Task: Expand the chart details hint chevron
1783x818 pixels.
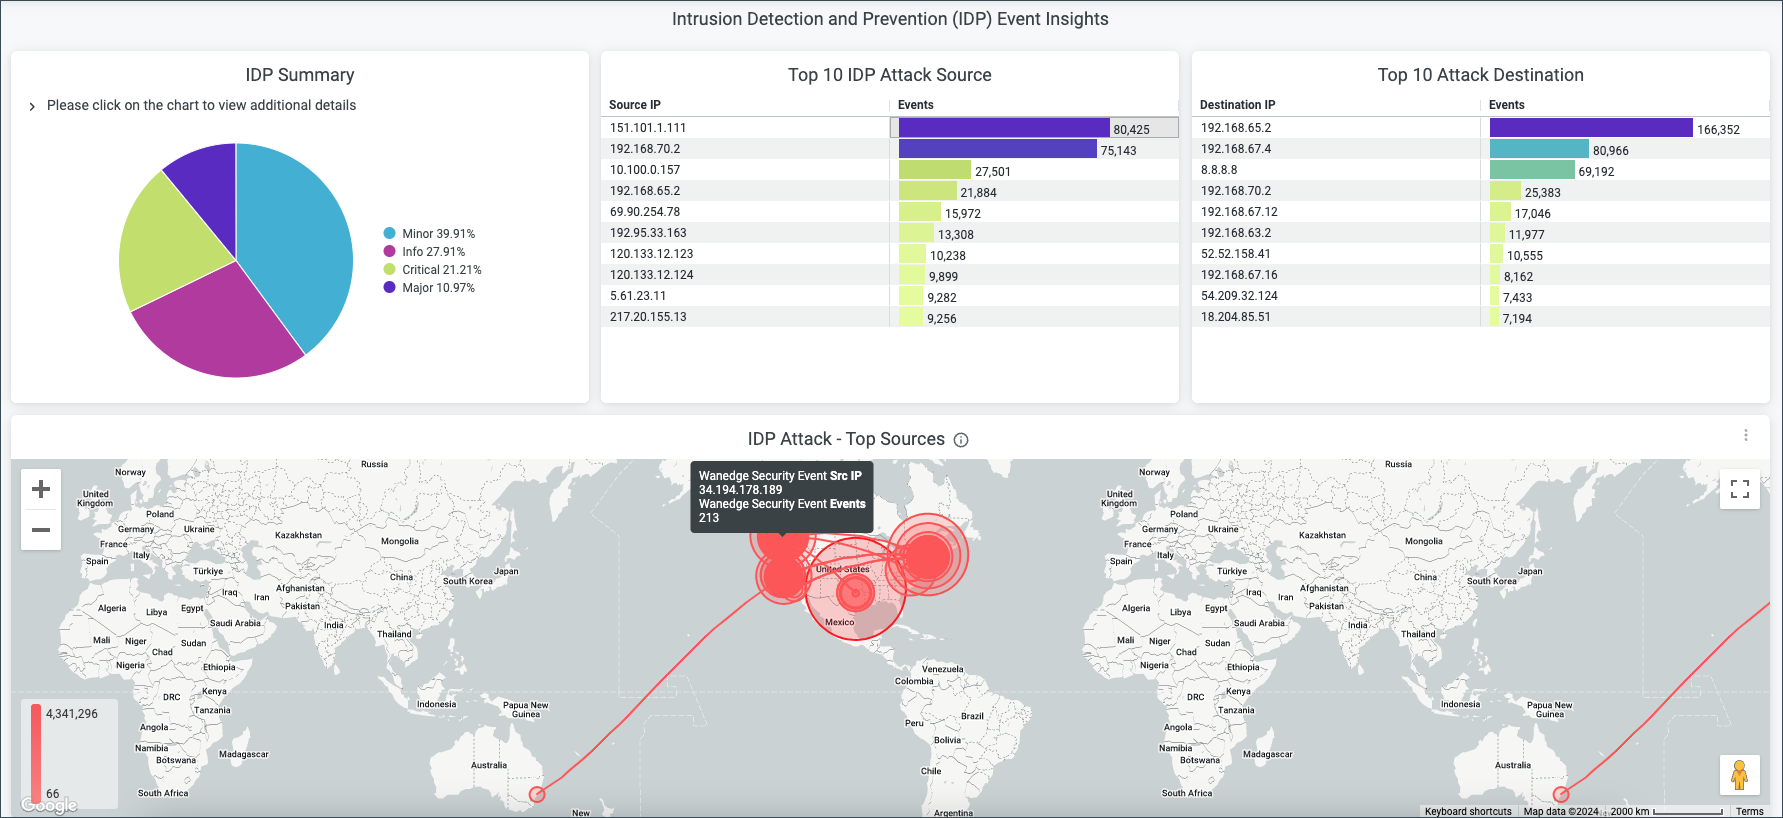Action: pyautogui.click(x=32, y=106)
